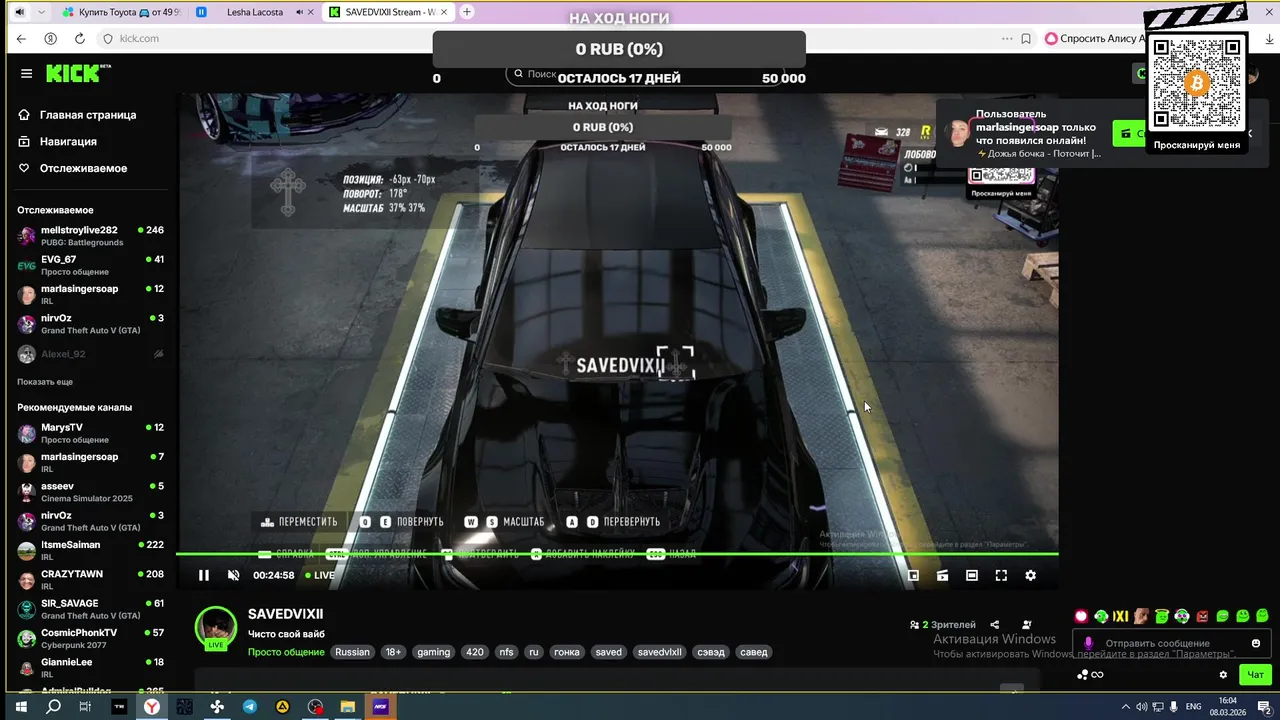Open the emoji picker in chat
Screen dimensions: 1280x720
(1256, 643)
